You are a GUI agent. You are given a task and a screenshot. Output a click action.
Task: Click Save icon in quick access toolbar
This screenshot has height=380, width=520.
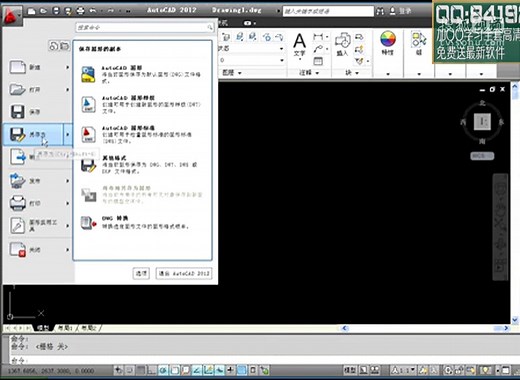tap(56, 11)
